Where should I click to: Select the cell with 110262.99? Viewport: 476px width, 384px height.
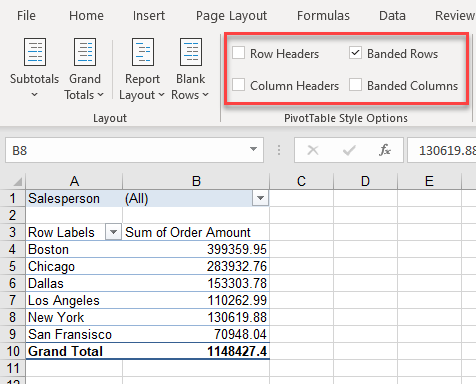point(196,300)
